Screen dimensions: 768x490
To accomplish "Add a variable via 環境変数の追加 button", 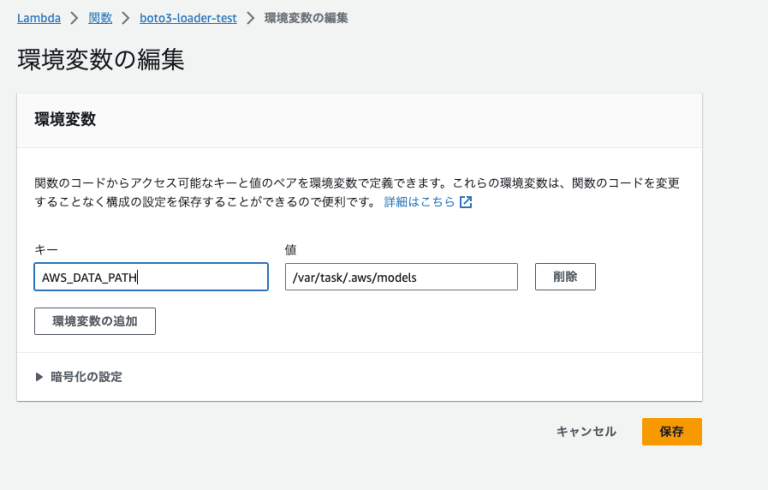I will [x=95, y=321].
